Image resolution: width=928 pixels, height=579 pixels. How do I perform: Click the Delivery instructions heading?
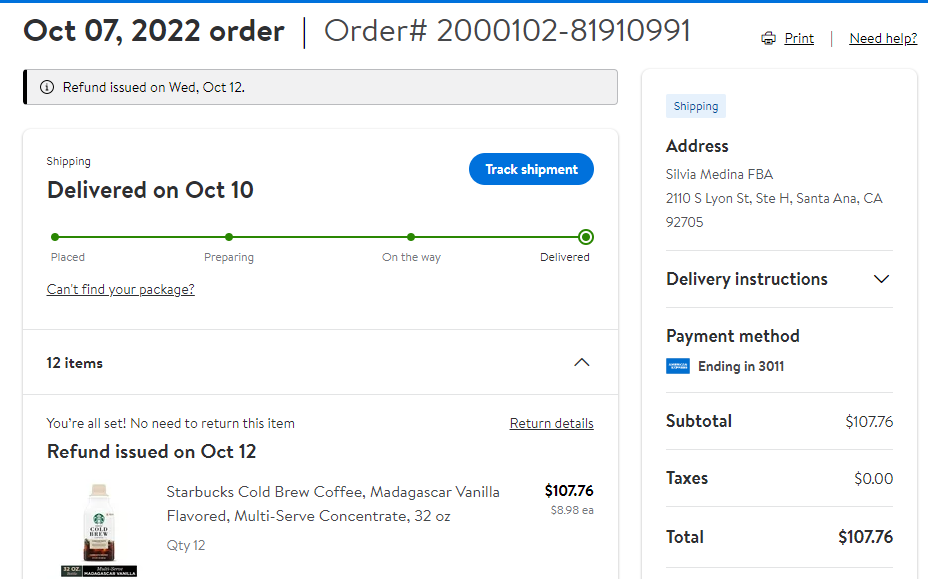pyautogui.click(x=747, y=279)
